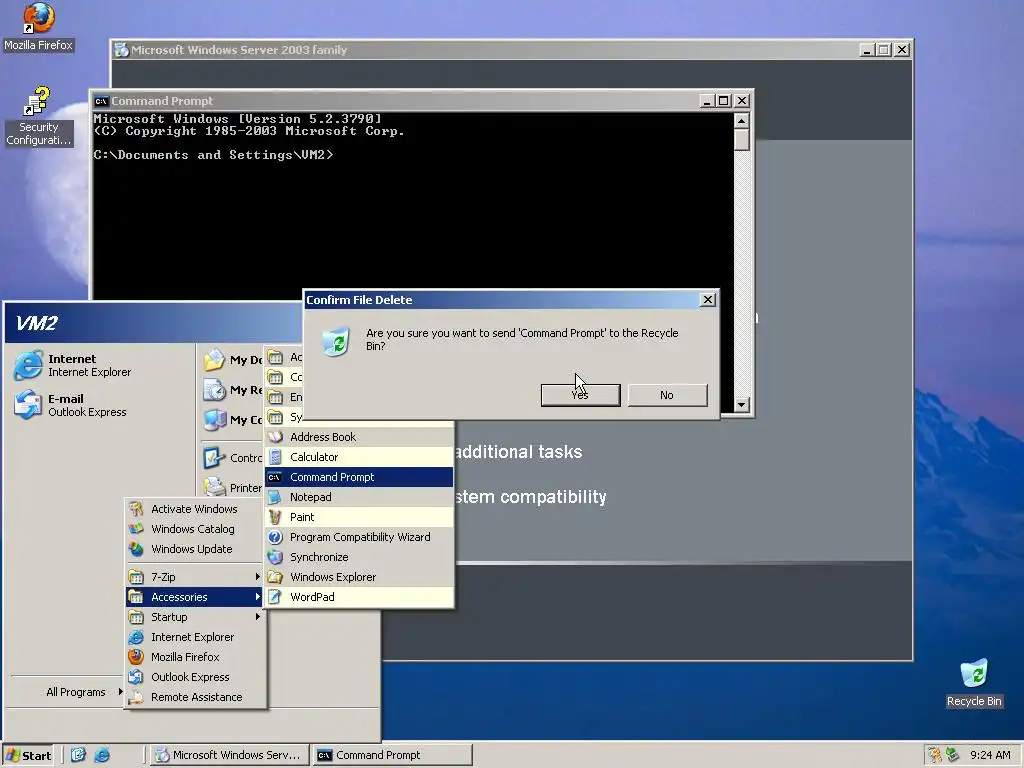Open the Recycle Bin on the desktop
This screenshot has width=1024, height=768.
(x=974, y=683)
